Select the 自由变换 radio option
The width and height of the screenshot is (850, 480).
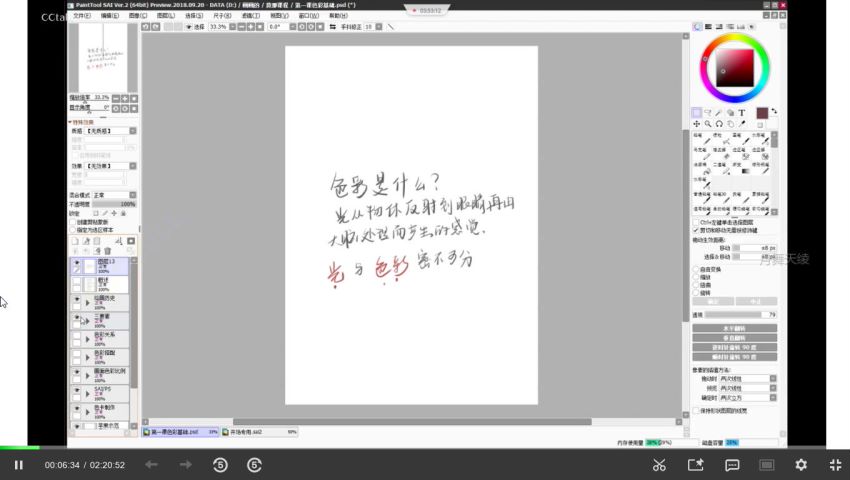[697, 269]
